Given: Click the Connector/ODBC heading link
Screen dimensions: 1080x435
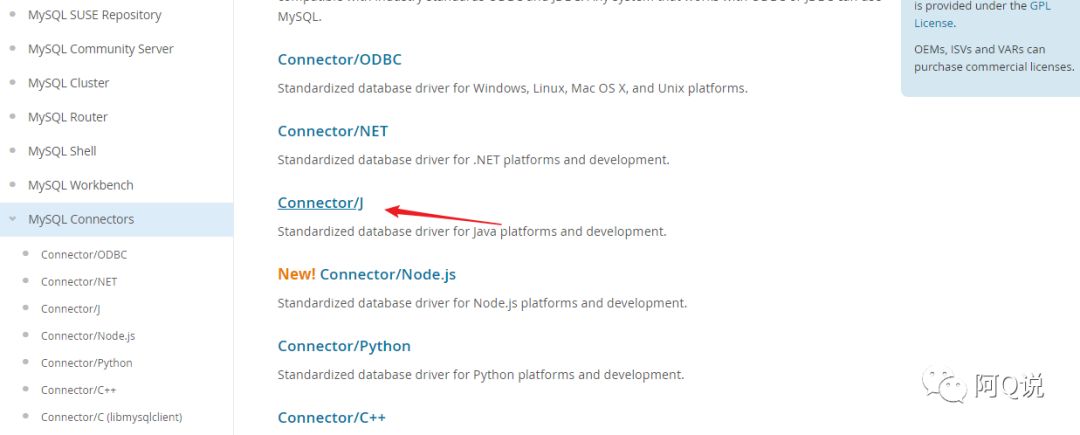Looking at the screenshot, I should pyautogui.click(x=339, y=60).
